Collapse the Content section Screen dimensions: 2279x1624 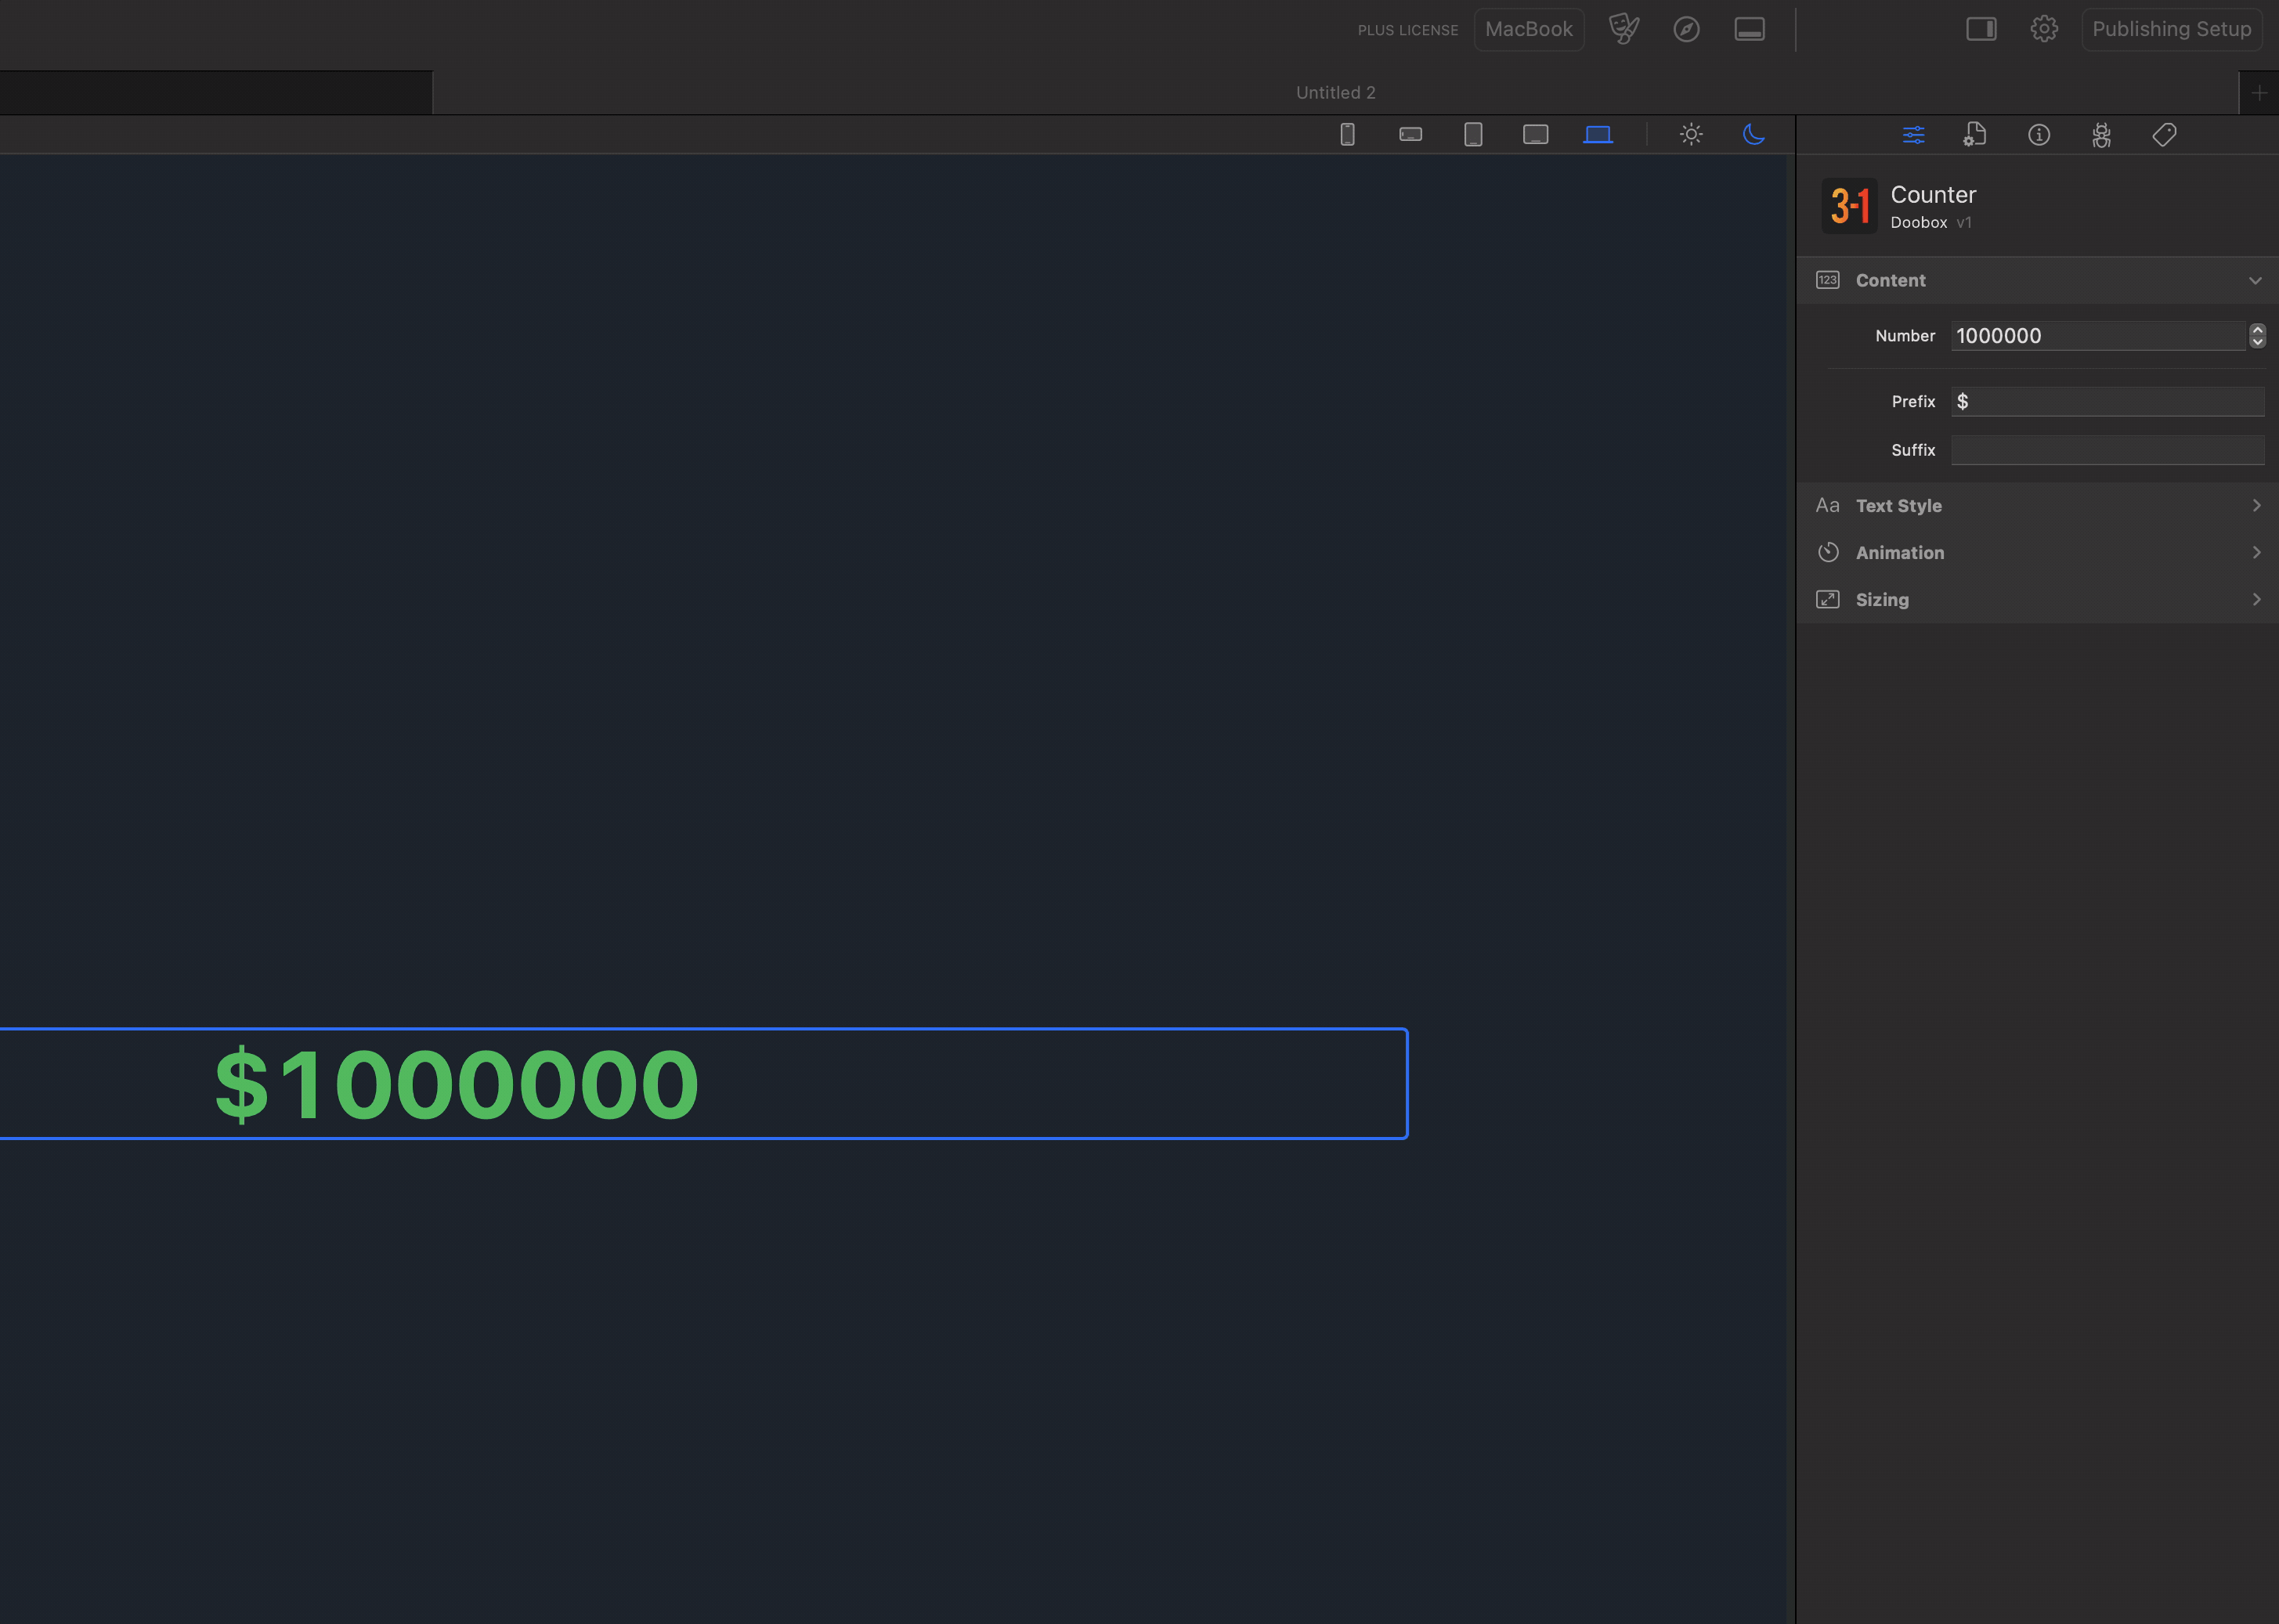(x=2254, y=281)
